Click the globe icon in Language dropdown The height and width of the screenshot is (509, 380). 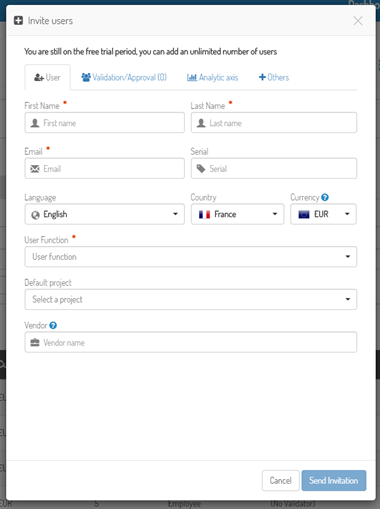click(x=35, y=215)
